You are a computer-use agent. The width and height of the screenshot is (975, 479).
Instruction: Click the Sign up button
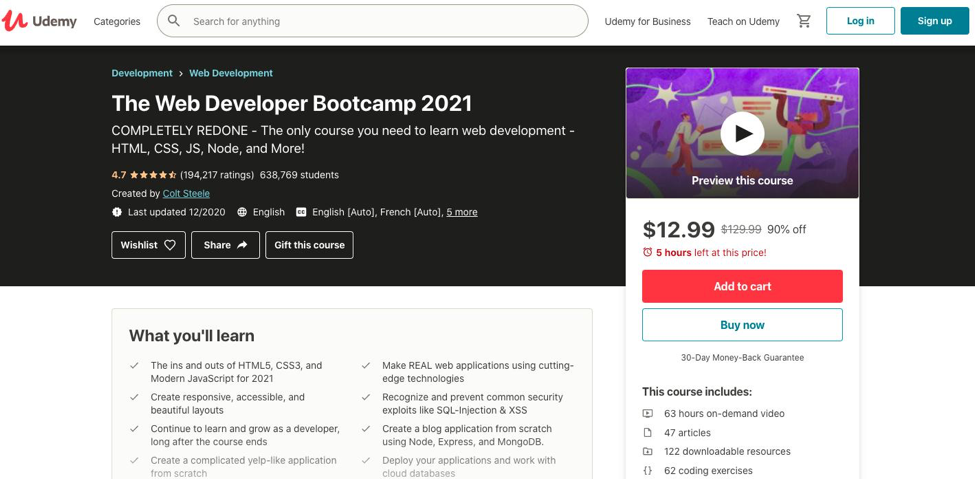tap(935, 21)
